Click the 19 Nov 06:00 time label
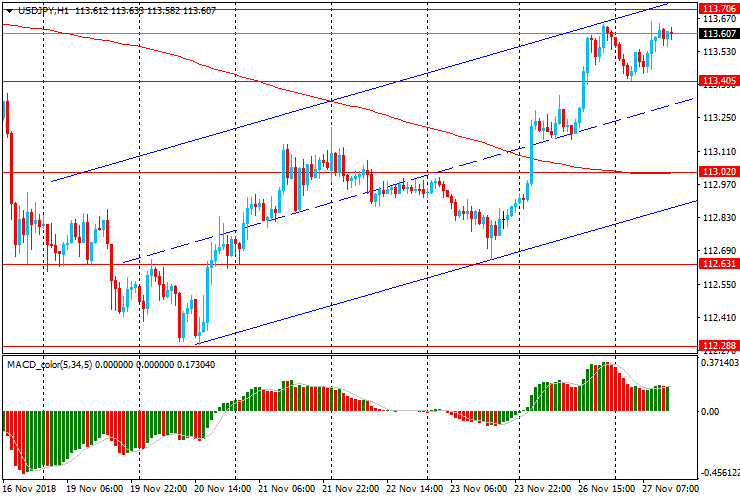The height and width of the screenshot is (500, 740). (95, 488)
